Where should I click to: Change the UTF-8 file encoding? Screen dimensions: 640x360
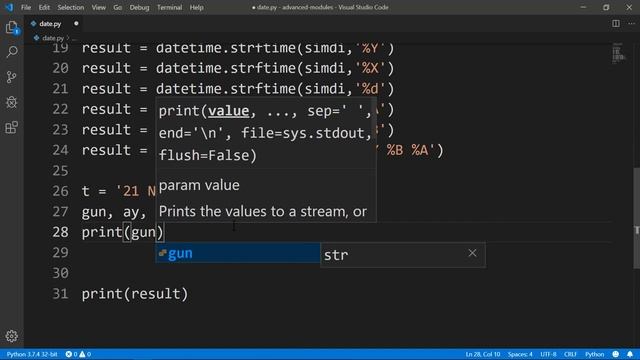click(x=548, y=354)
